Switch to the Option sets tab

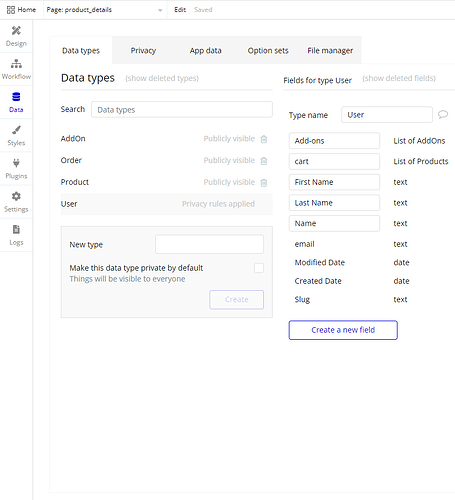tap(268, 50)
